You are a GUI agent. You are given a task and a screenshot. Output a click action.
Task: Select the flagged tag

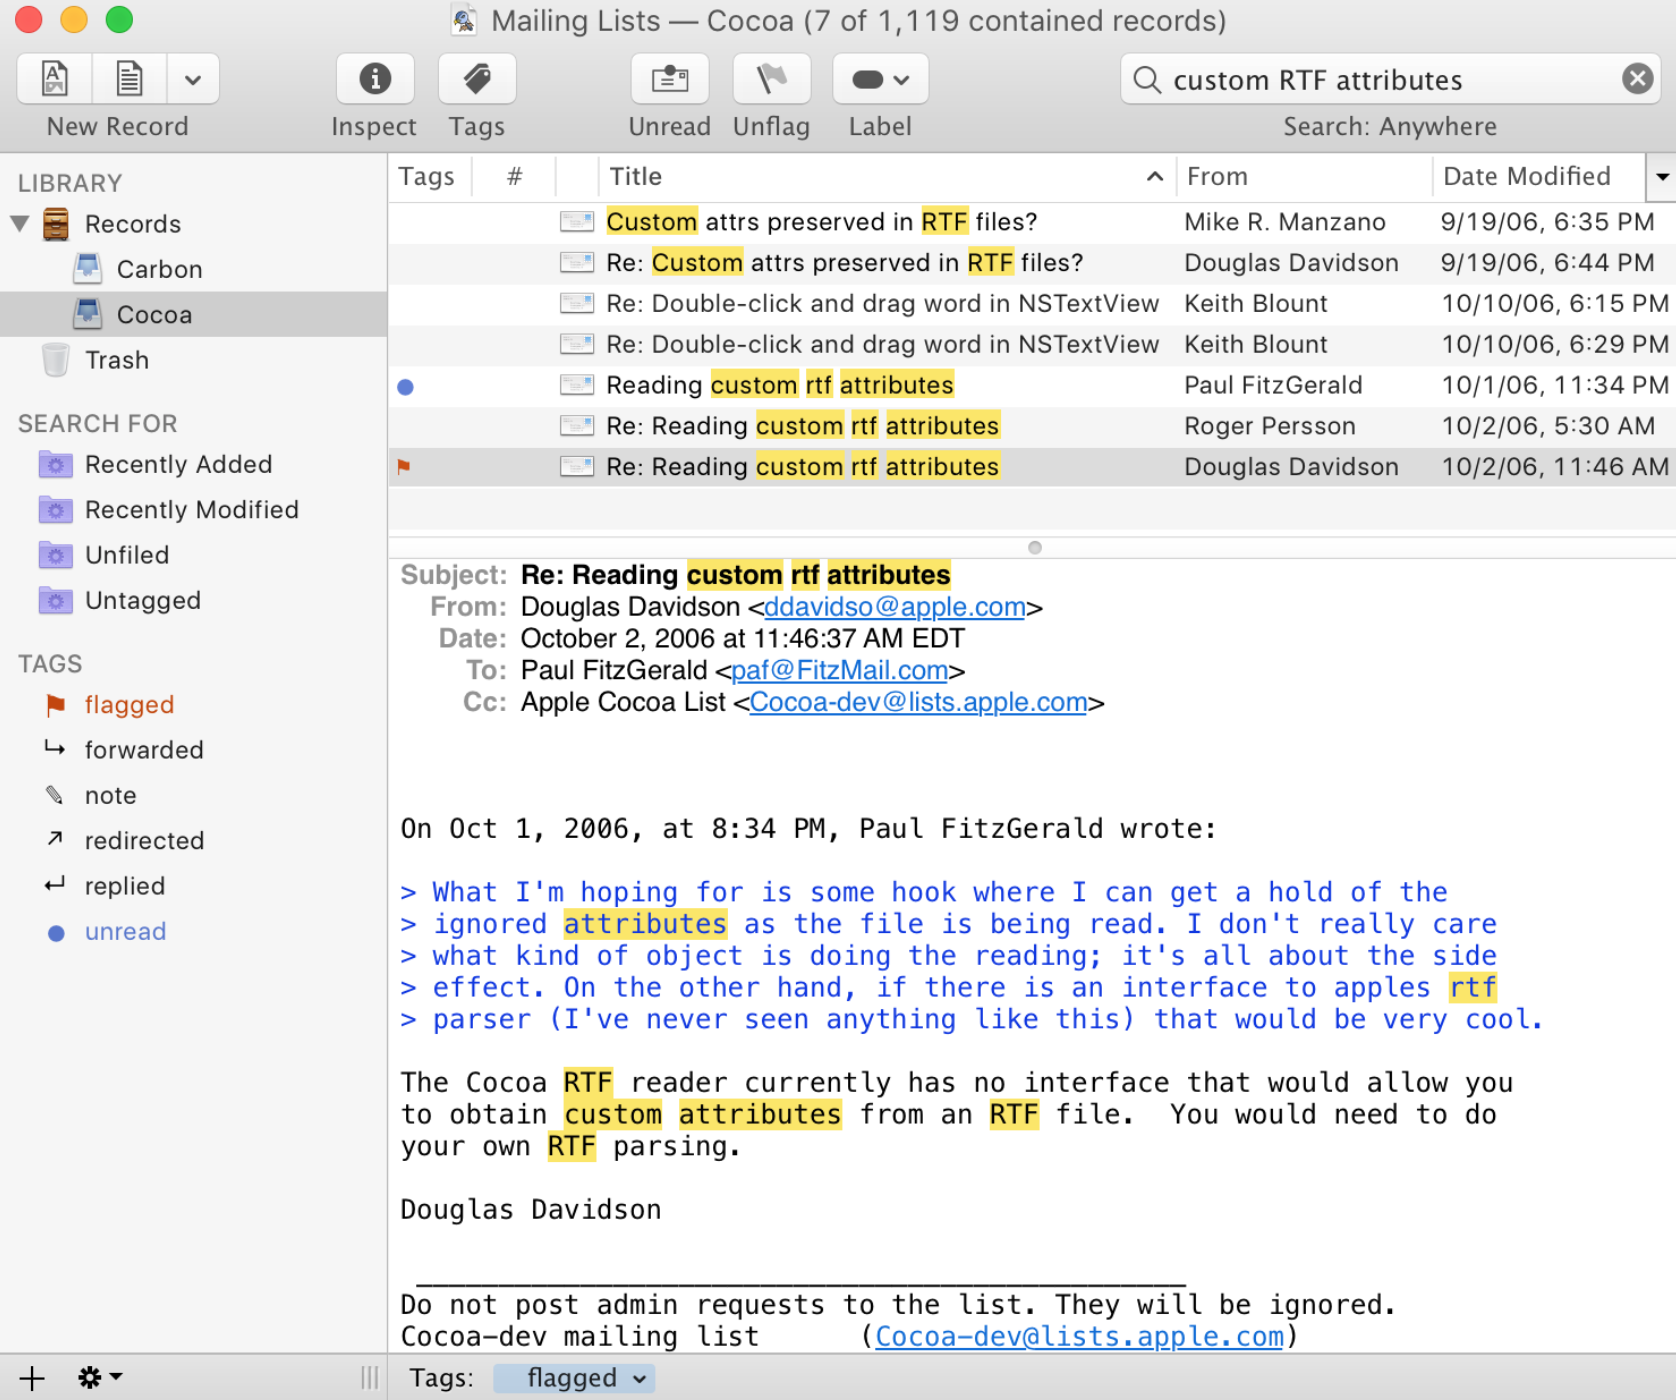pyautogui.click(x=128, y=705)
